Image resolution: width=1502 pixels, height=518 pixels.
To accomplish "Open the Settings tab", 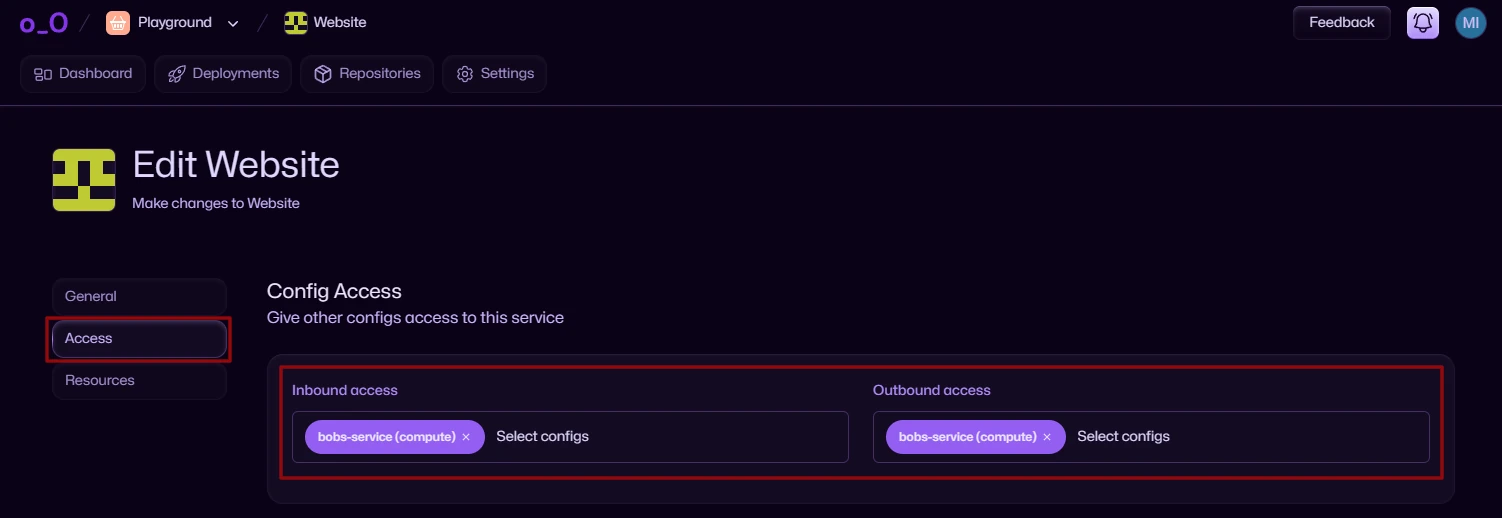I will tap(494, 74).
